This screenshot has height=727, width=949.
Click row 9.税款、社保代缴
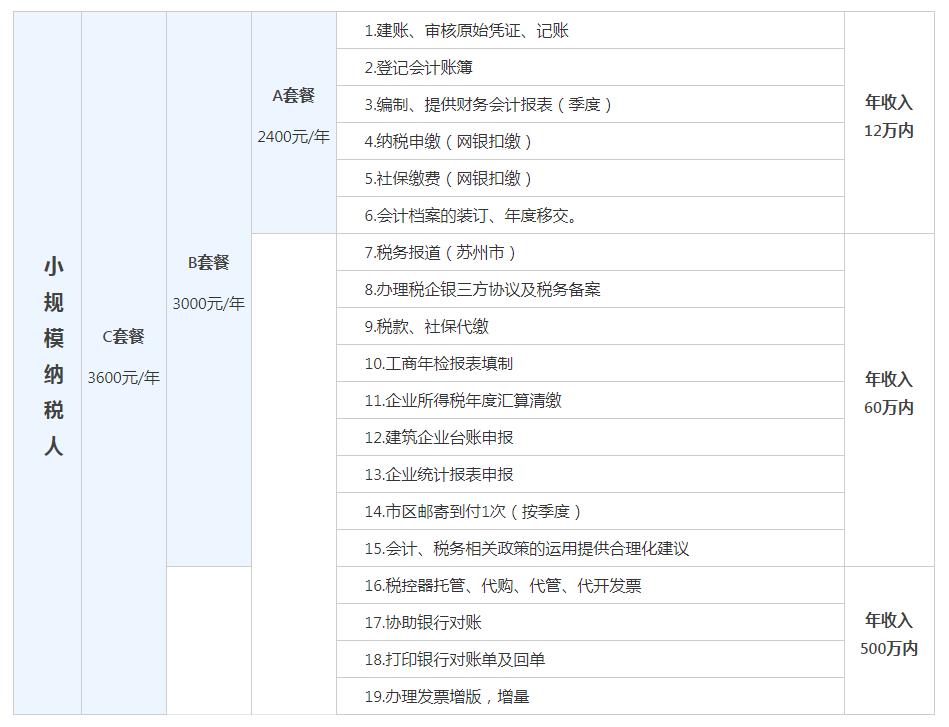pos(590,326)
